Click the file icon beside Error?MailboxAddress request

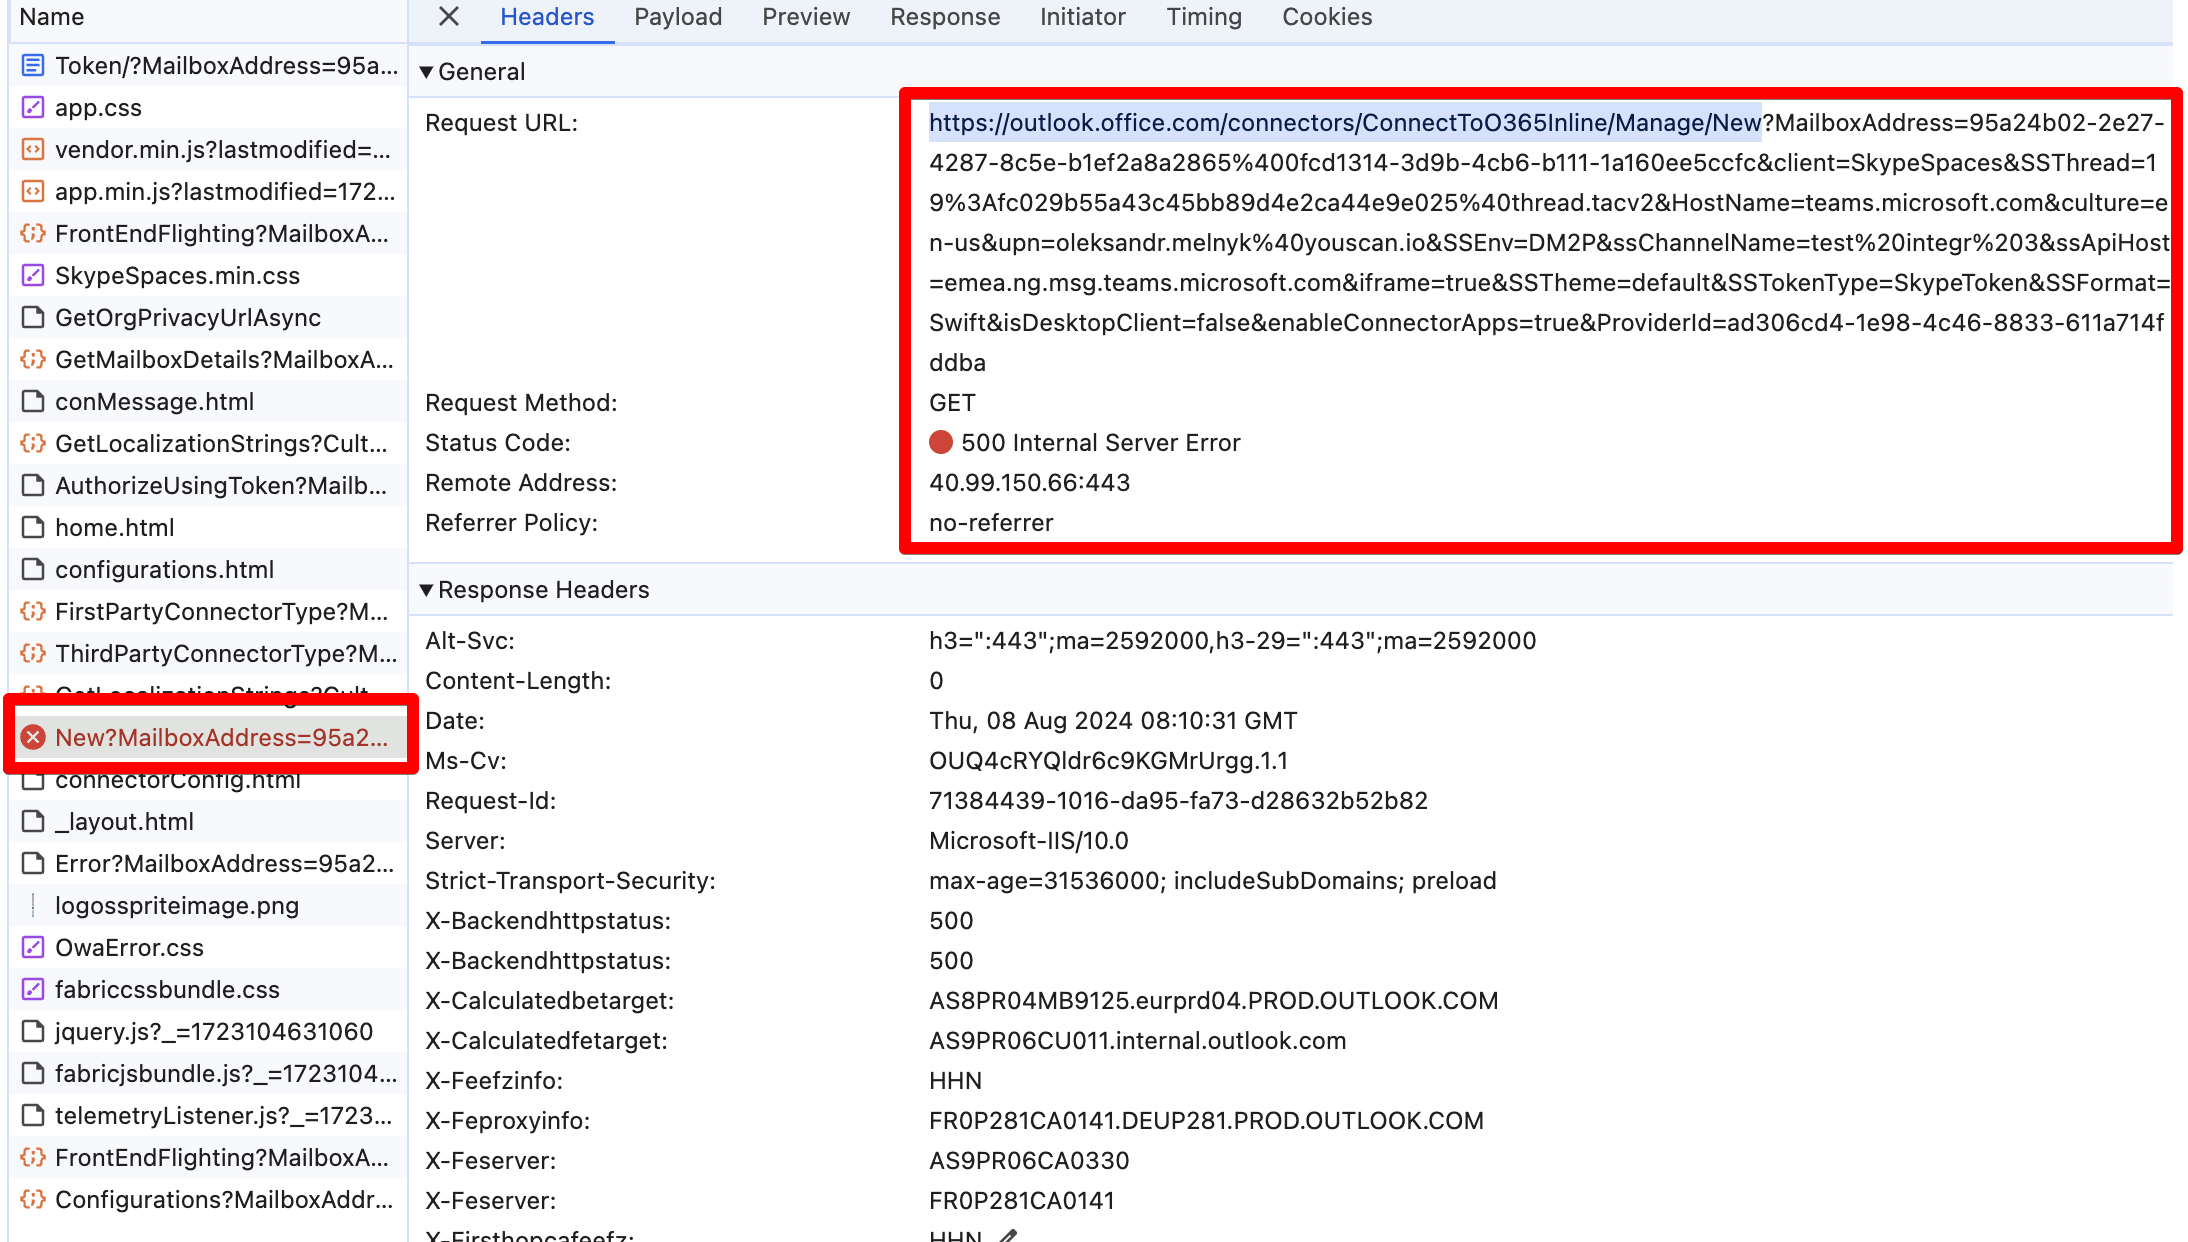point(33,864)
